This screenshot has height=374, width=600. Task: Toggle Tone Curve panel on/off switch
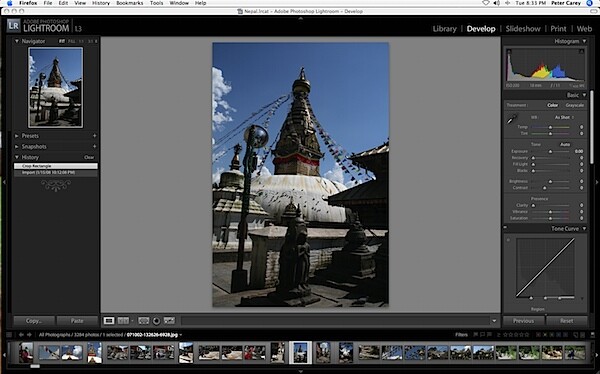505,228
